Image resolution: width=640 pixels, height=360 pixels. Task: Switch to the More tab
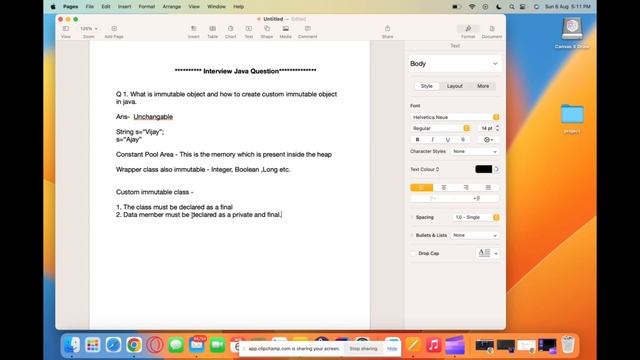click(483, 86)
